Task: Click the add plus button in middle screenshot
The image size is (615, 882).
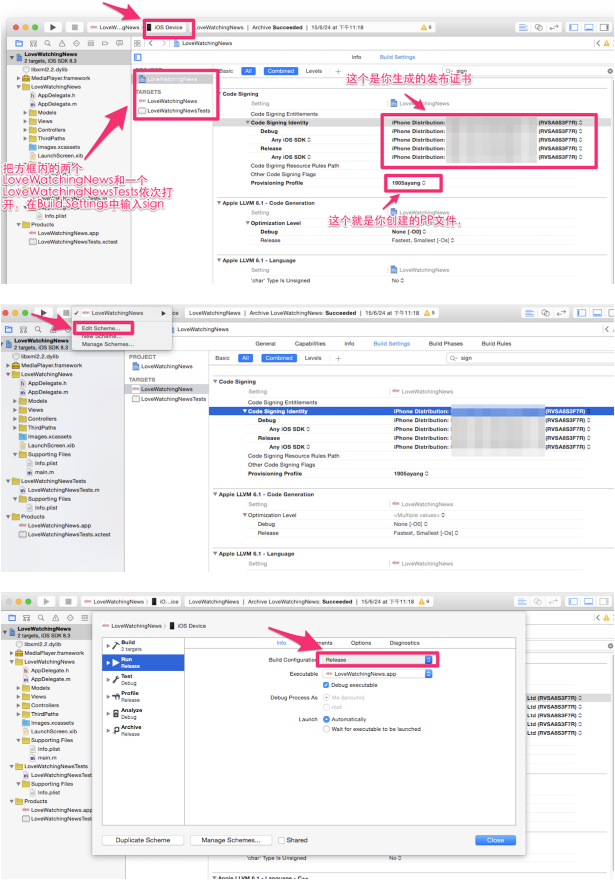Action: pos(338,358)
